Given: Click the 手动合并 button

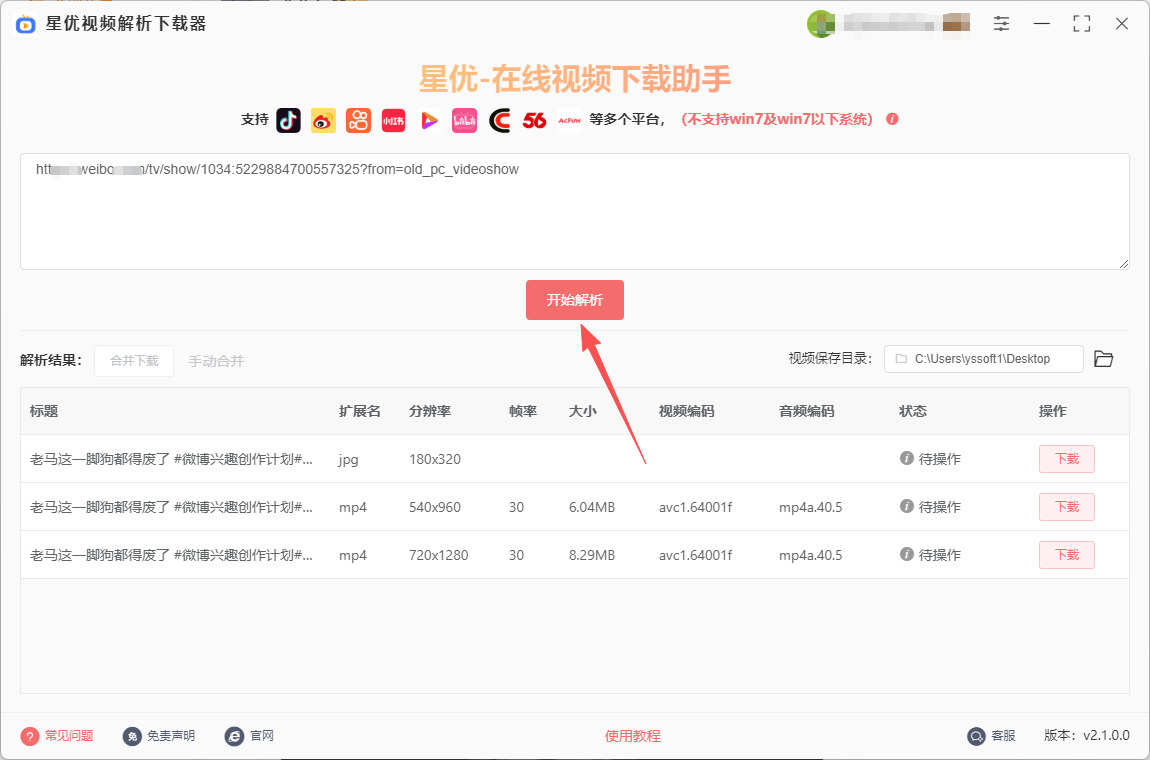Looking at the screenshot, I should pyautogui.click(x=216, y=361).
